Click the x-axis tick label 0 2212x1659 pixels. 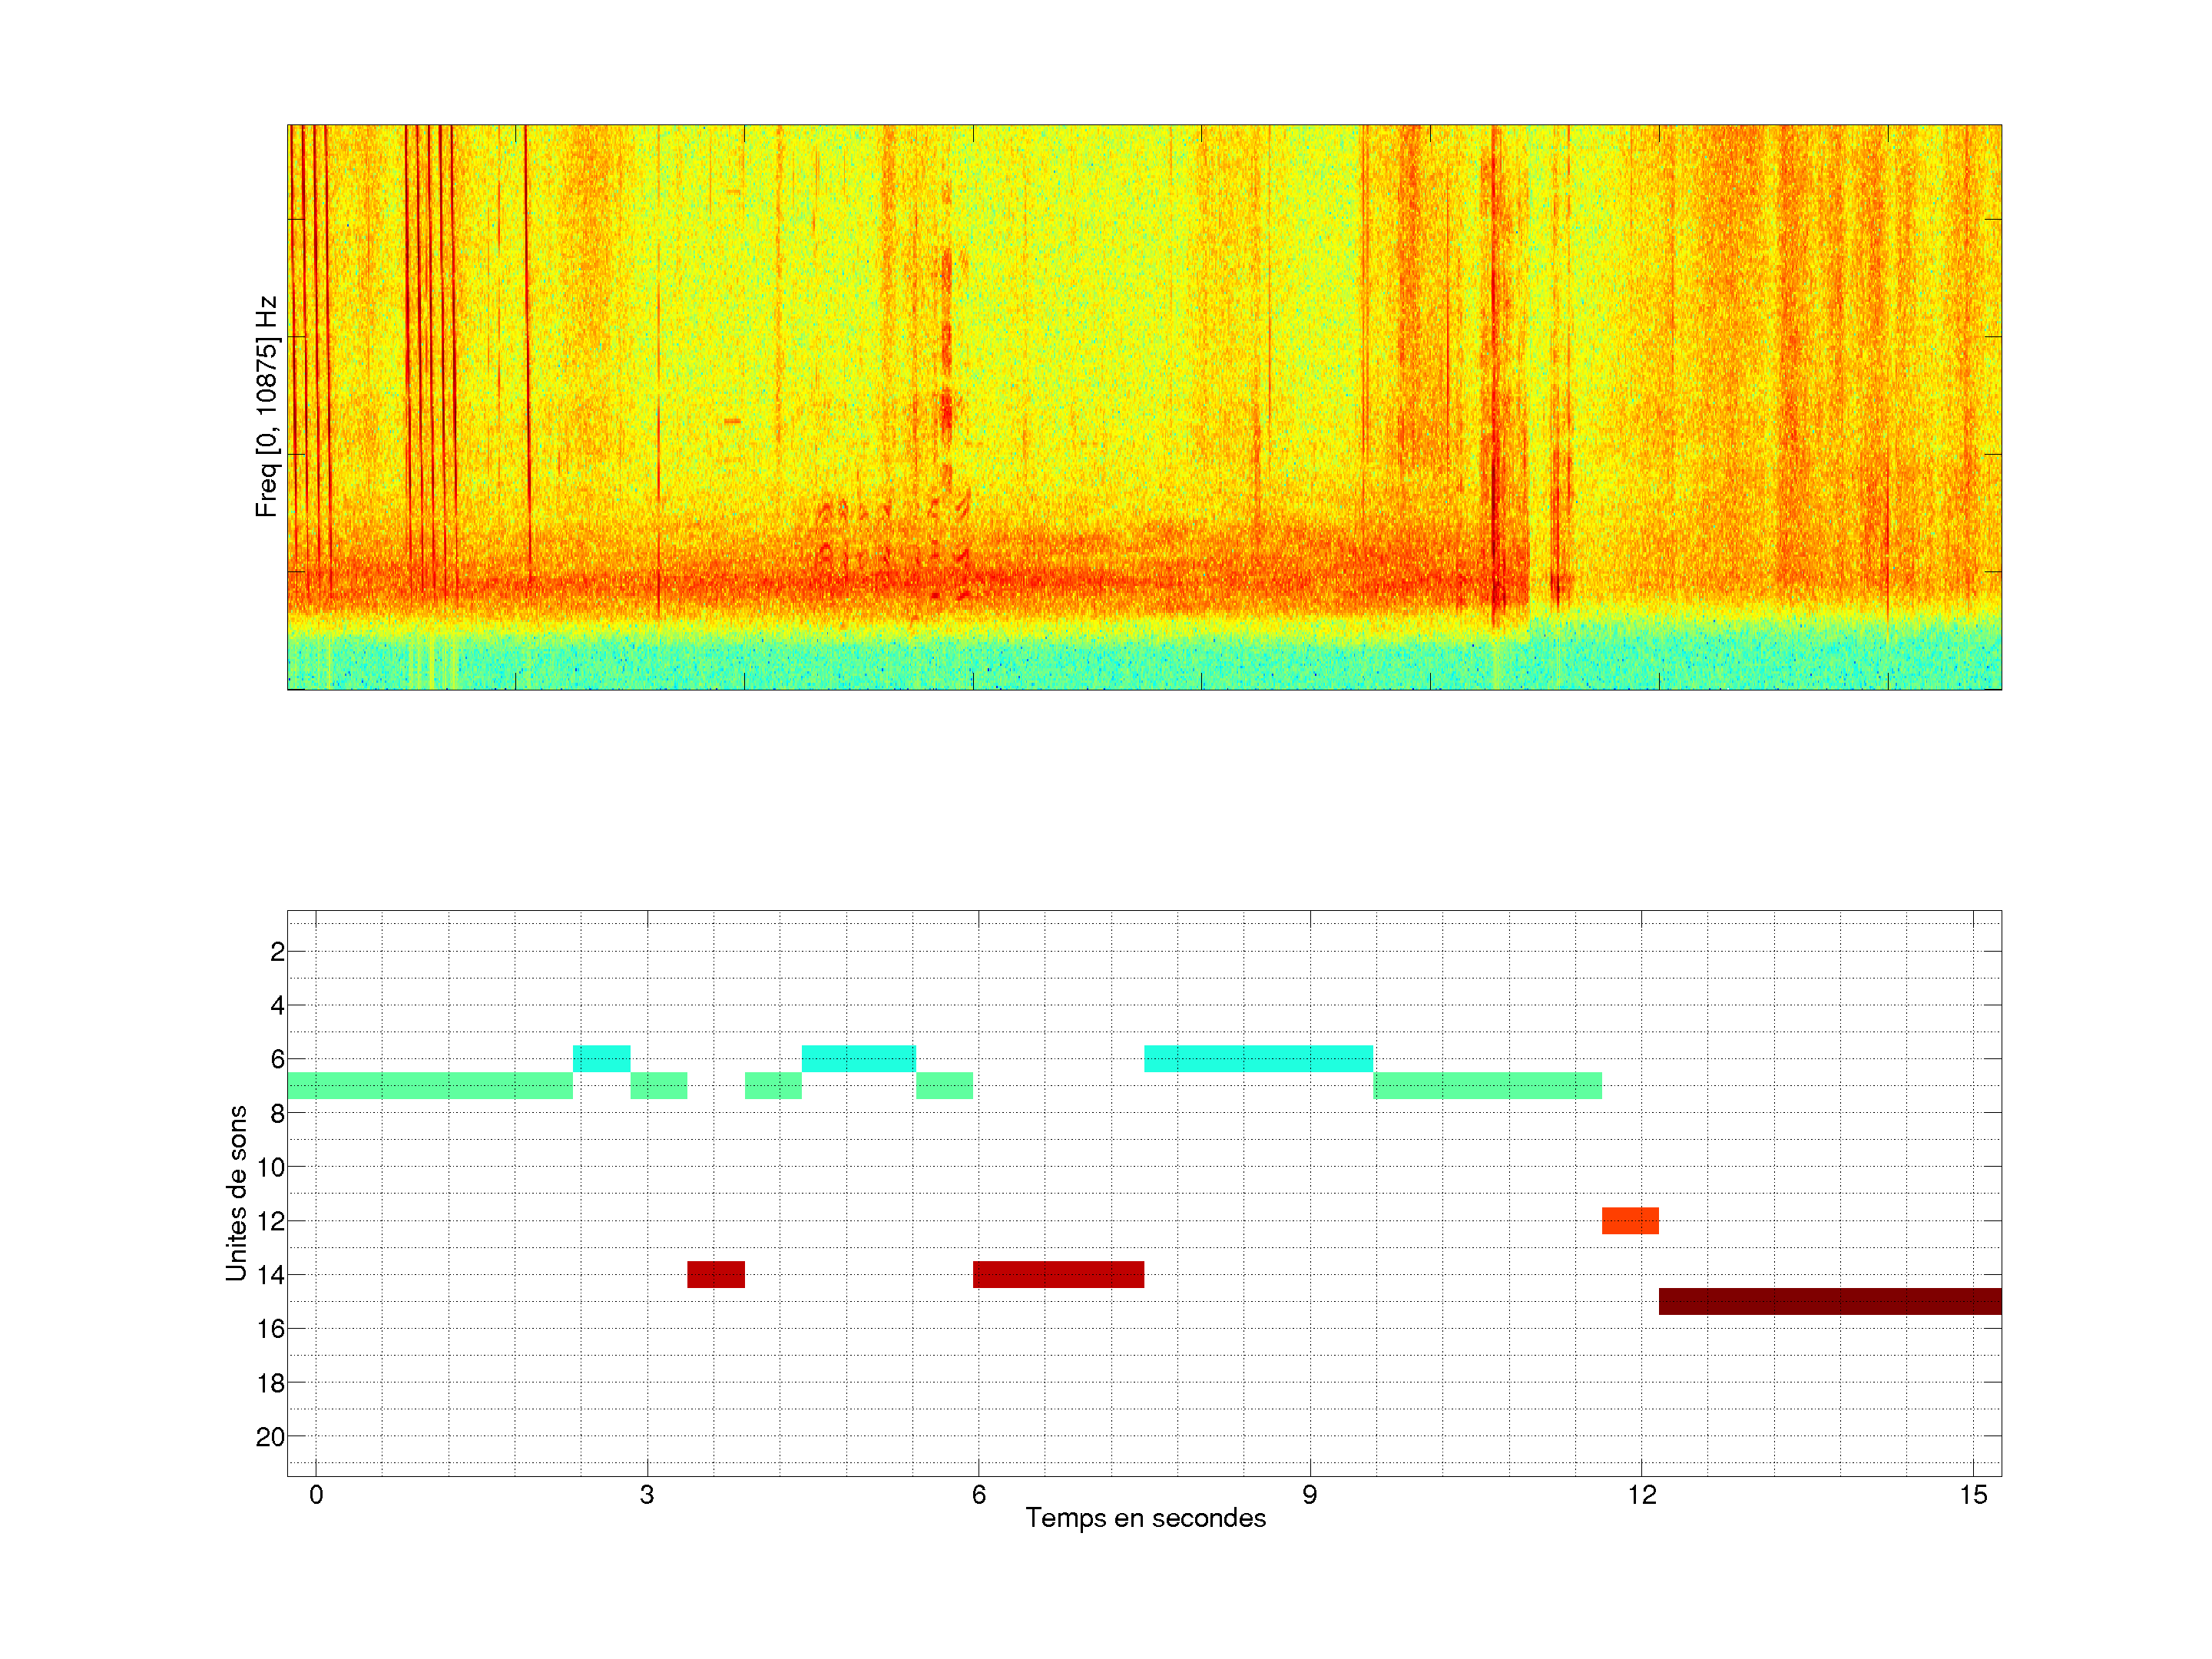point(316,1495)
